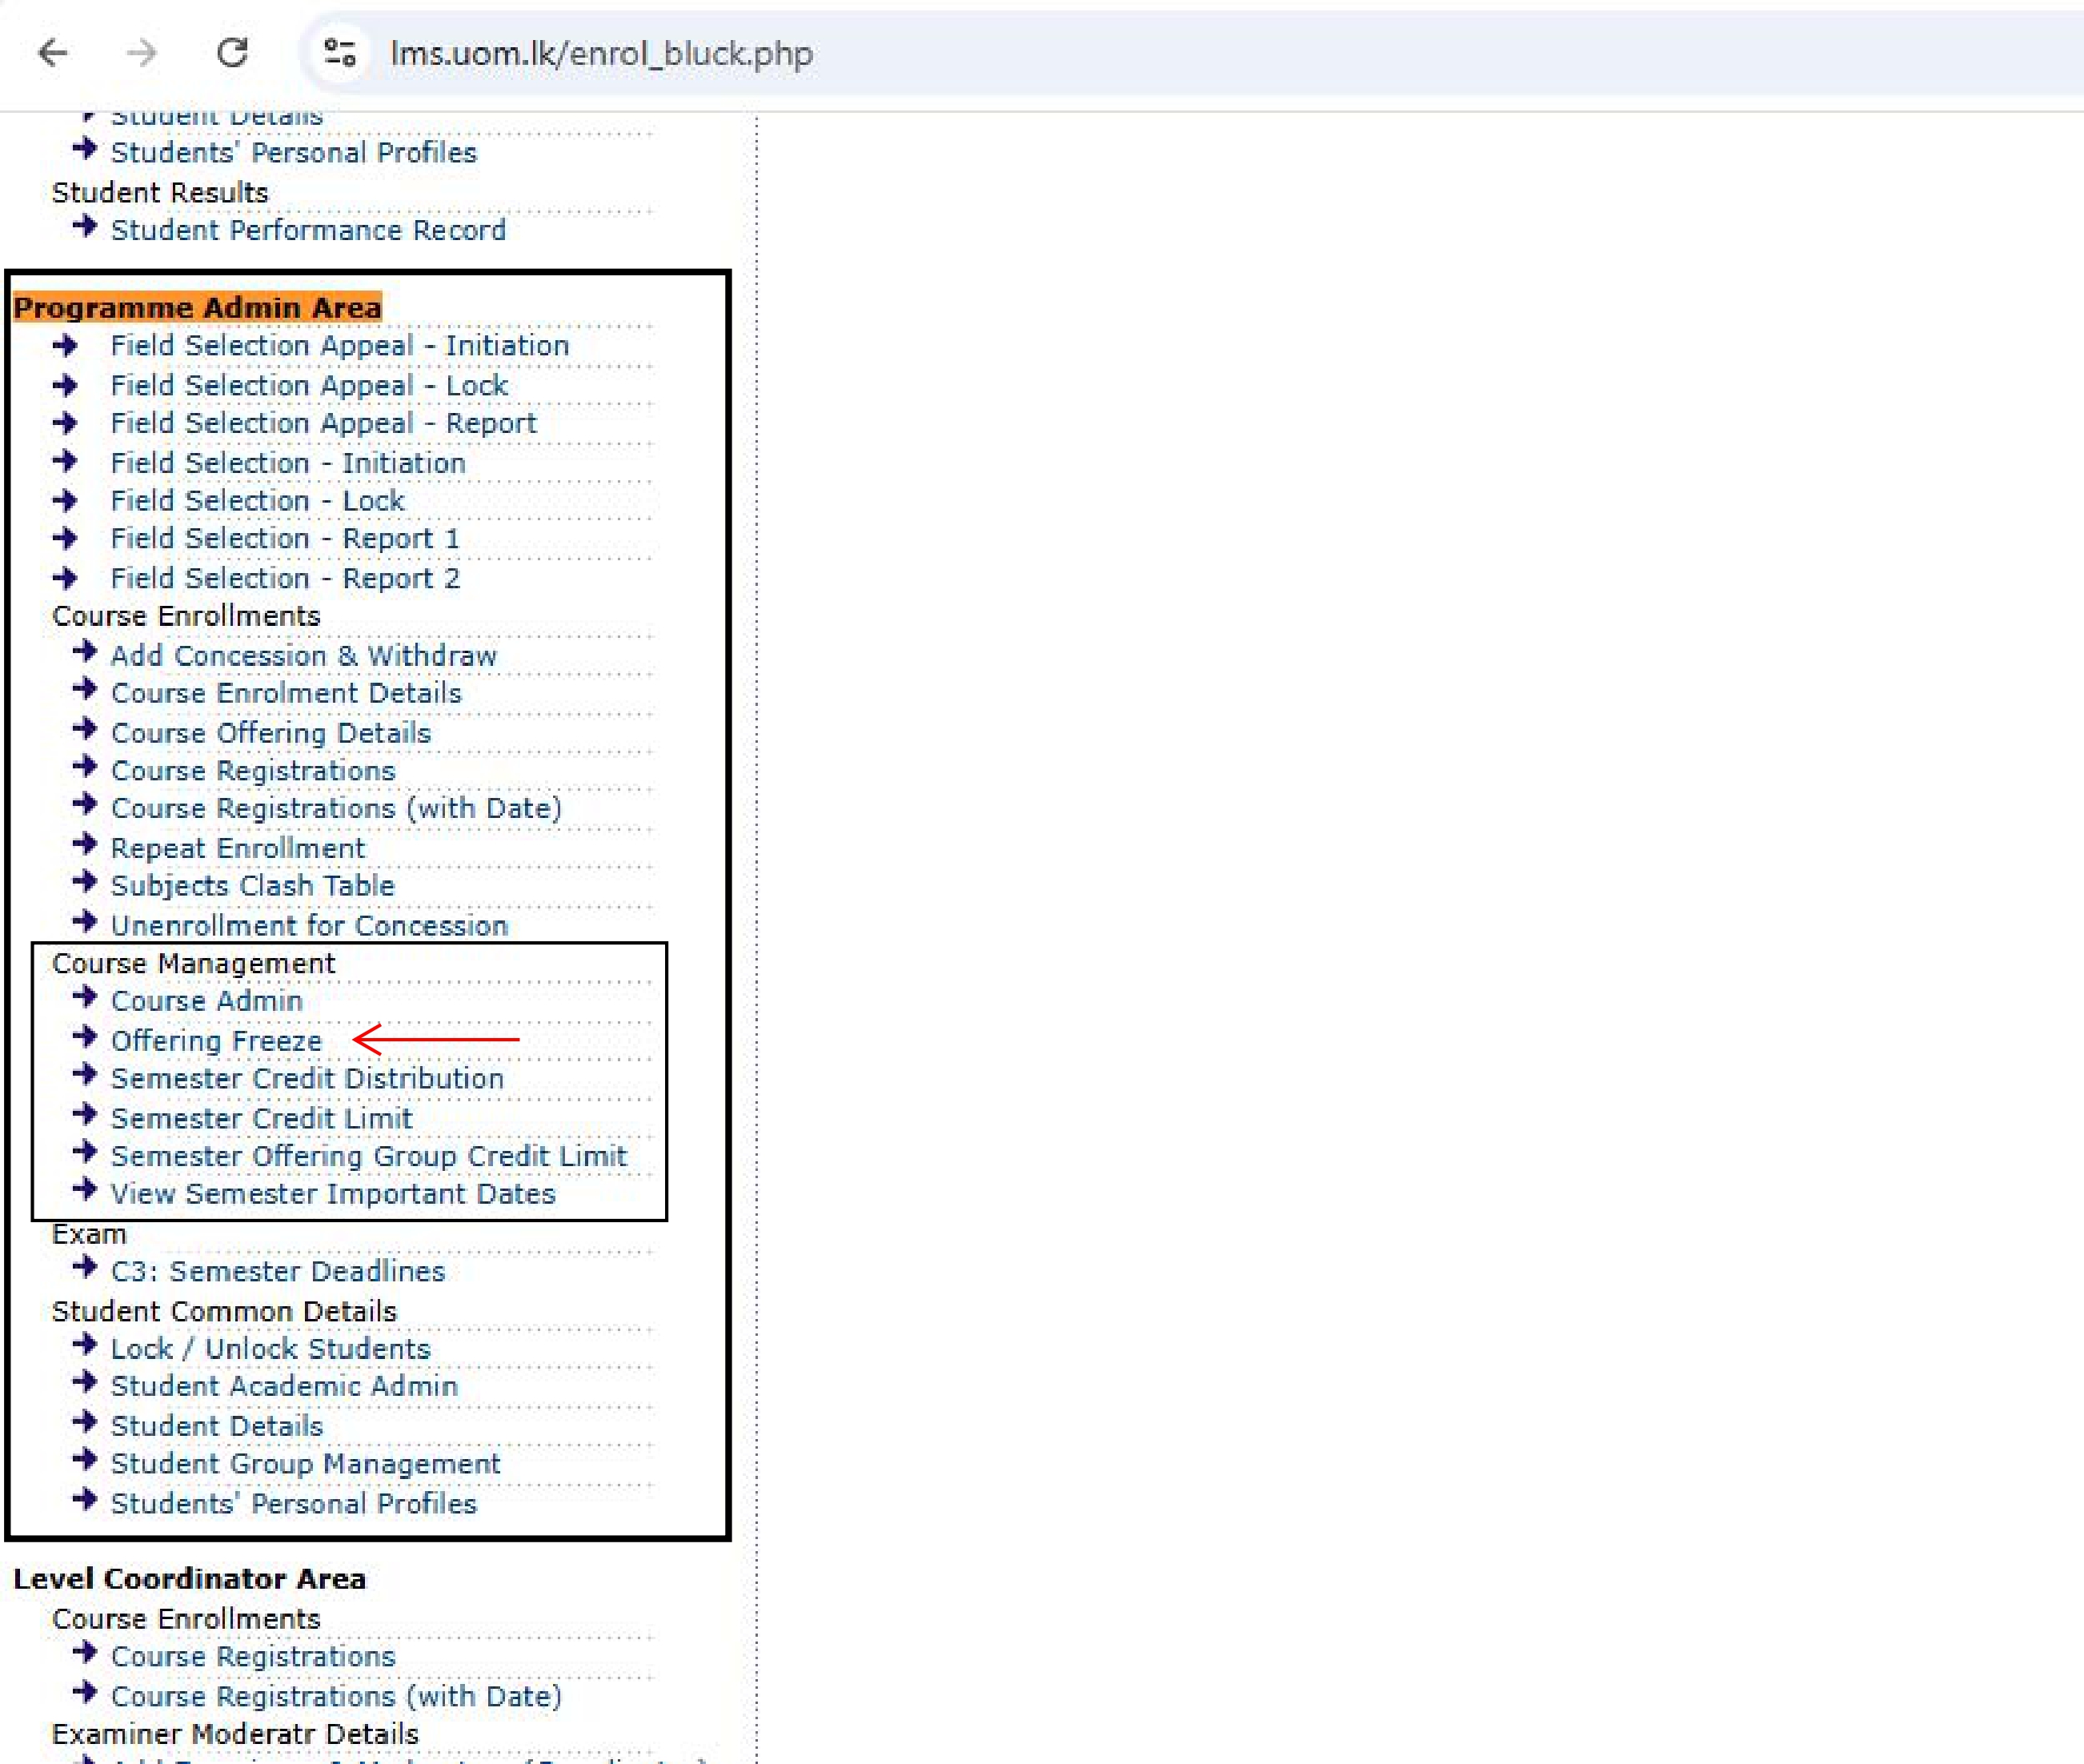Open Course Enrolment Details
Image resolution: width=2084 pixels, height=1764 pixels.
tap(286, 693)
